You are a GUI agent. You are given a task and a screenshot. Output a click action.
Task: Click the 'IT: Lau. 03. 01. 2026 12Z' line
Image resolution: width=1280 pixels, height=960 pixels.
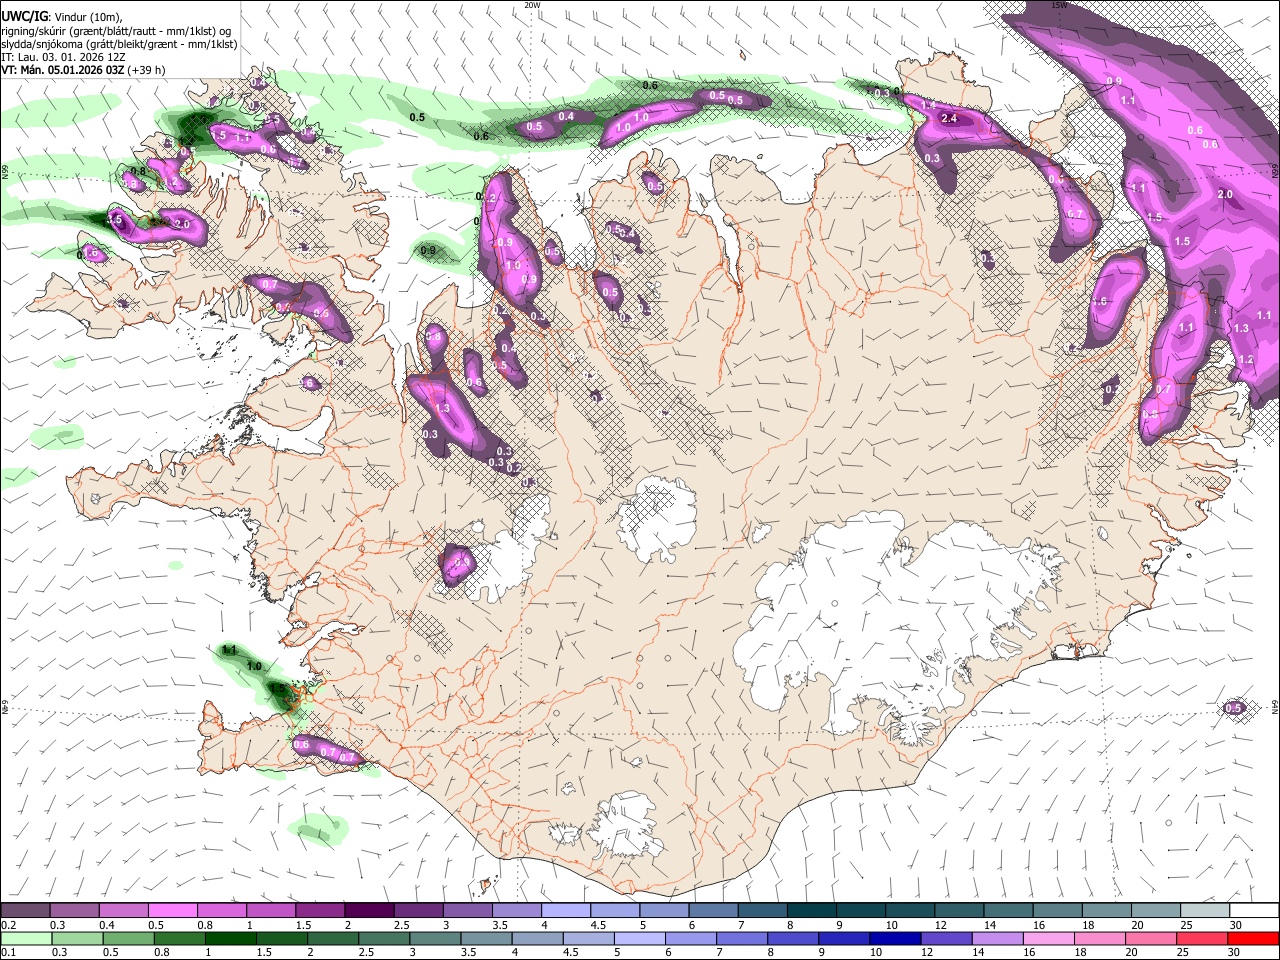63,57
